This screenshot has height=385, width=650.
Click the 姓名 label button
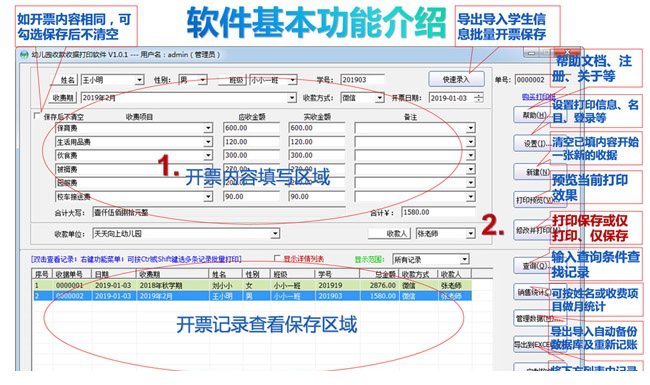(x=64, y=80)
